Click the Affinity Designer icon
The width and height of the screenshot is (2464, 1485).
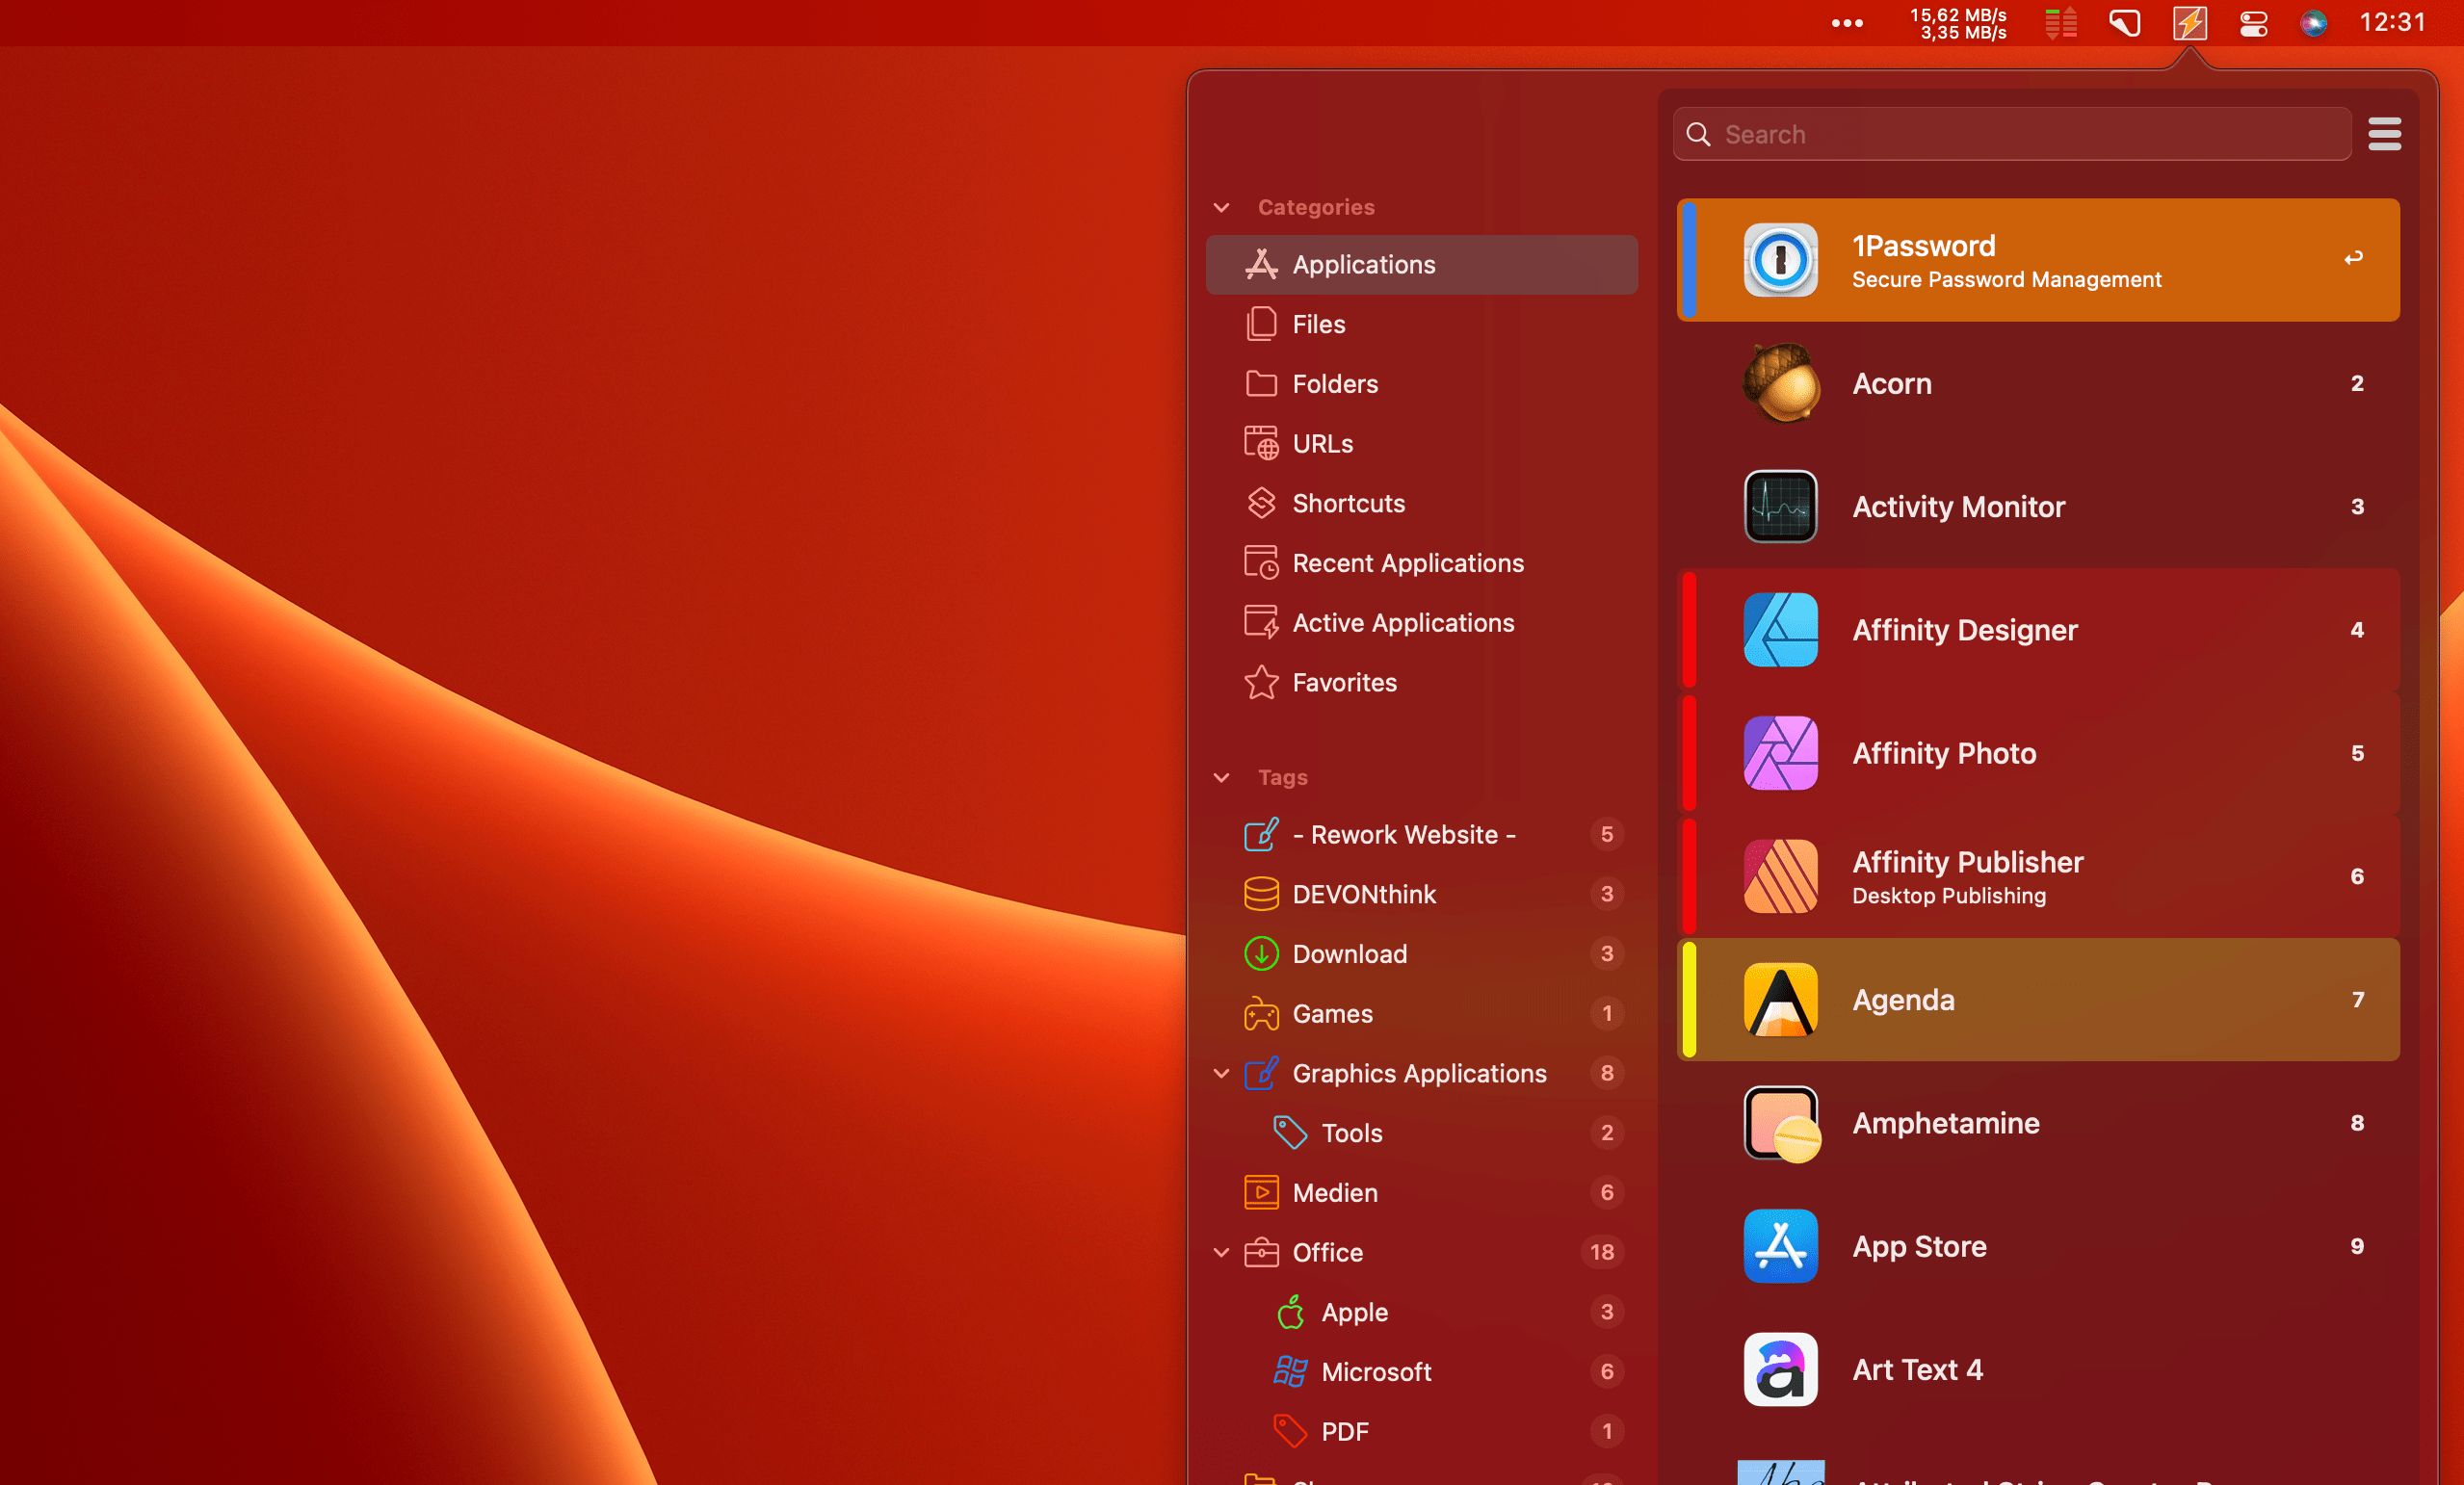(1780, 630)
